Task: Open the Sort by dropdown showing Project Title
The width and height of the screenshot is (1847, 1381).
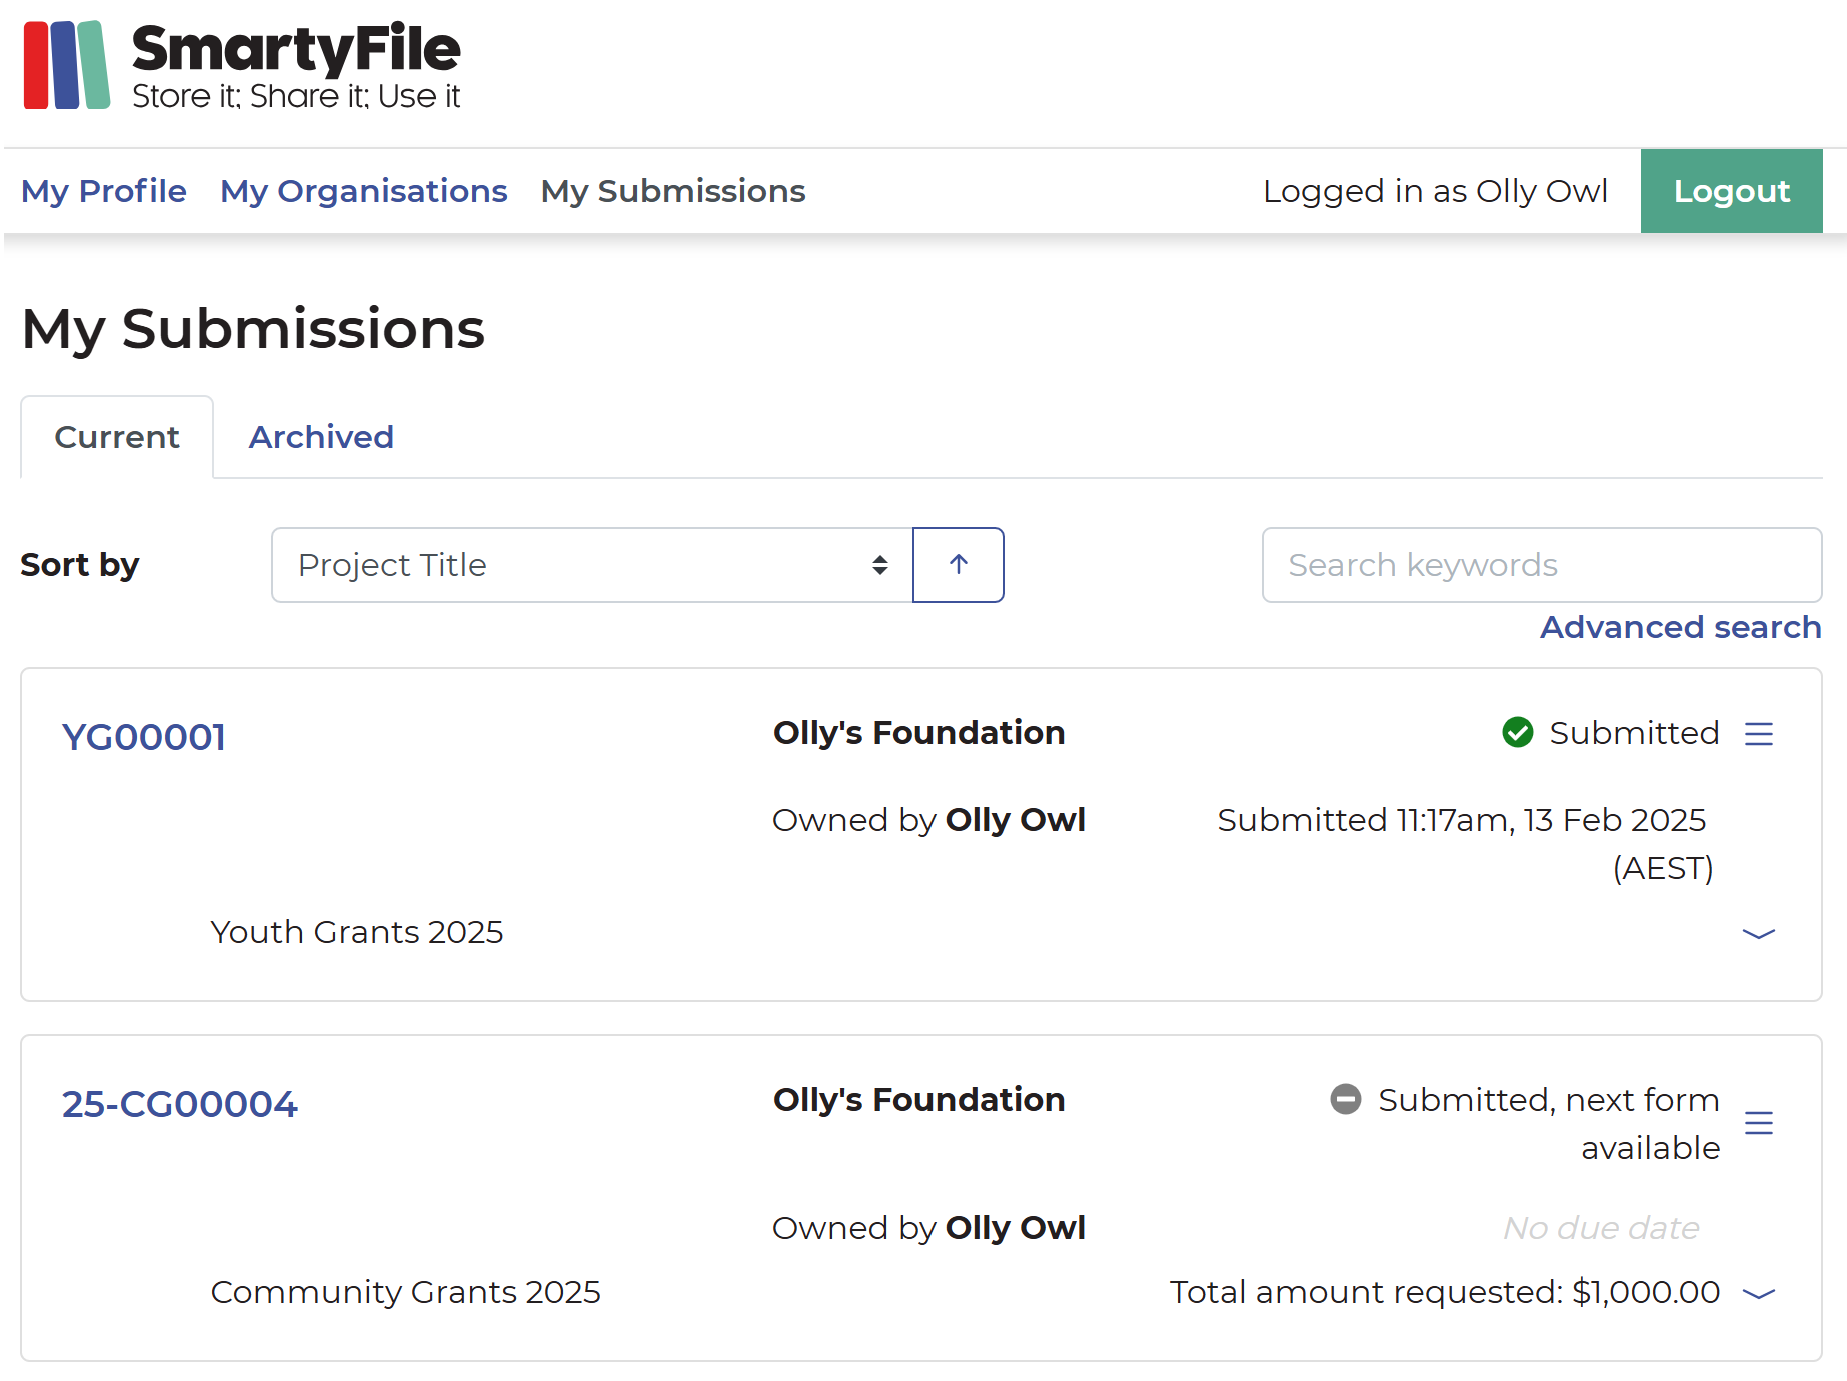Action: pos(590,565)
